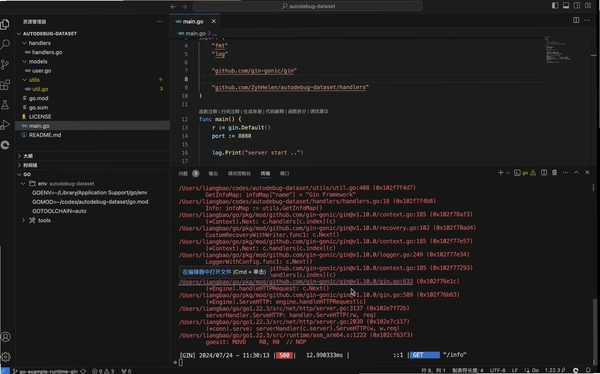Toggle the bottom panel layout icon

tap(566, 5)
